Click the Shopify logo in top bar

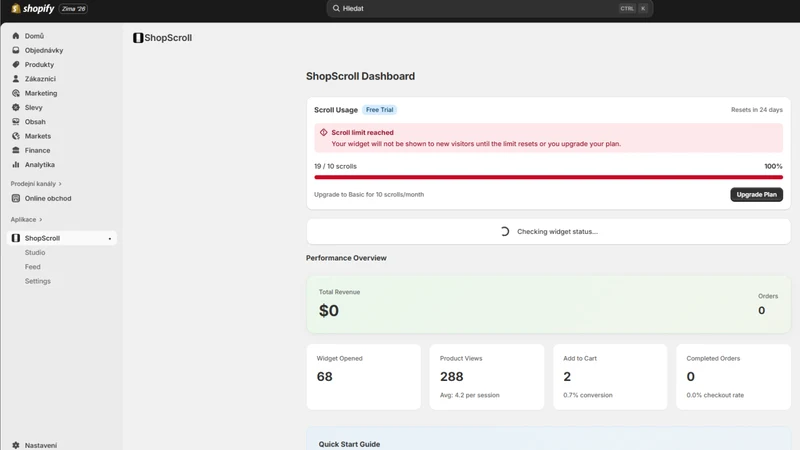point(33,9)
